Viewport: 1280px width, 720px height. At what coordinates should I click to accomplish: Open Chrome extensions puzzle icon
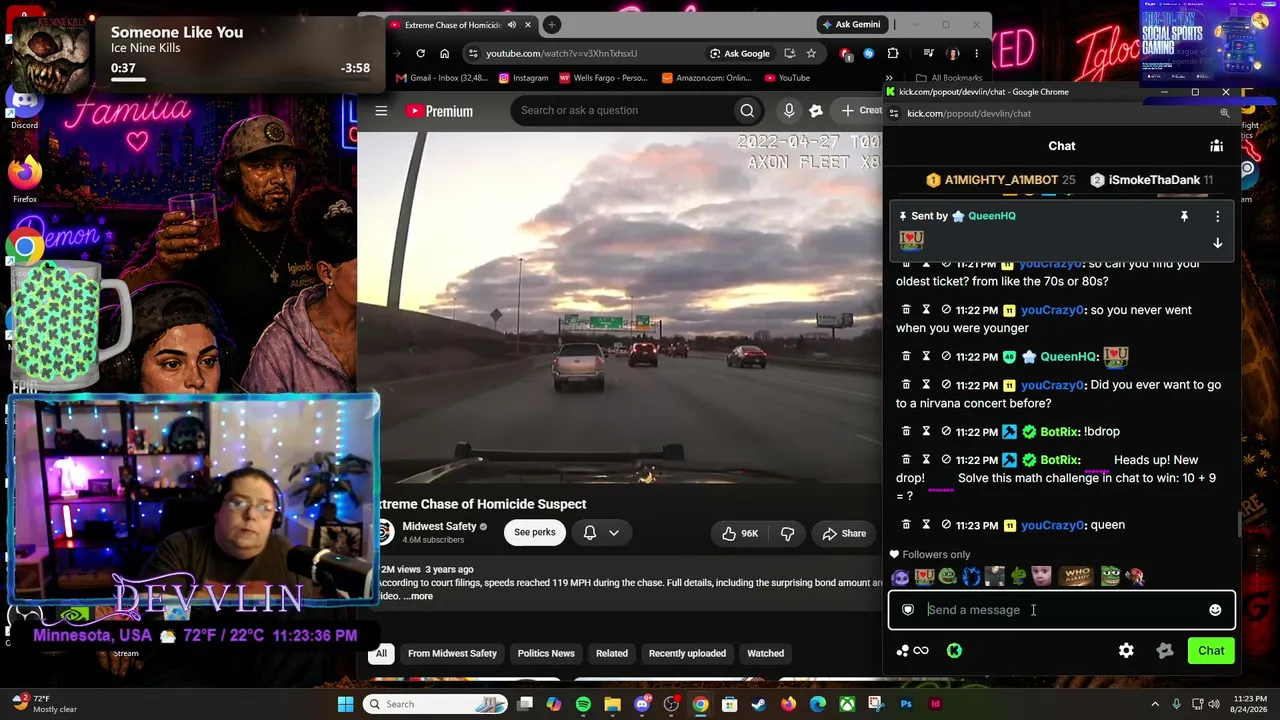[893, 53]
